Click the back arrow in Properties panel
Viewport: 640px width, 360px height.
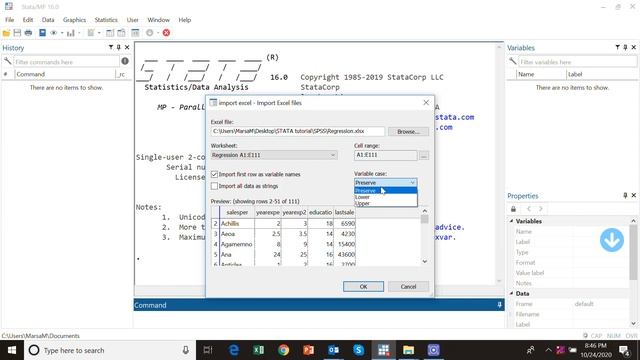click(529, 209)
